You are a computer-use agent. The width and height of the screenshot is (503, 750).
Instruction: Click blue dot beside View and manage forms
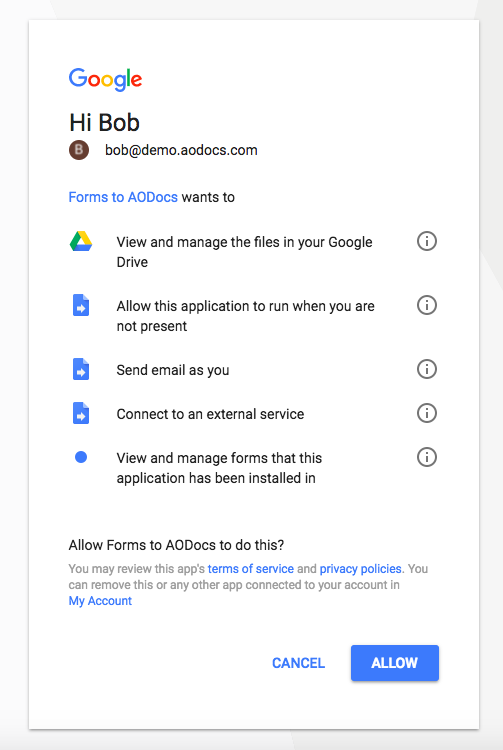click(x=81, y=457)
